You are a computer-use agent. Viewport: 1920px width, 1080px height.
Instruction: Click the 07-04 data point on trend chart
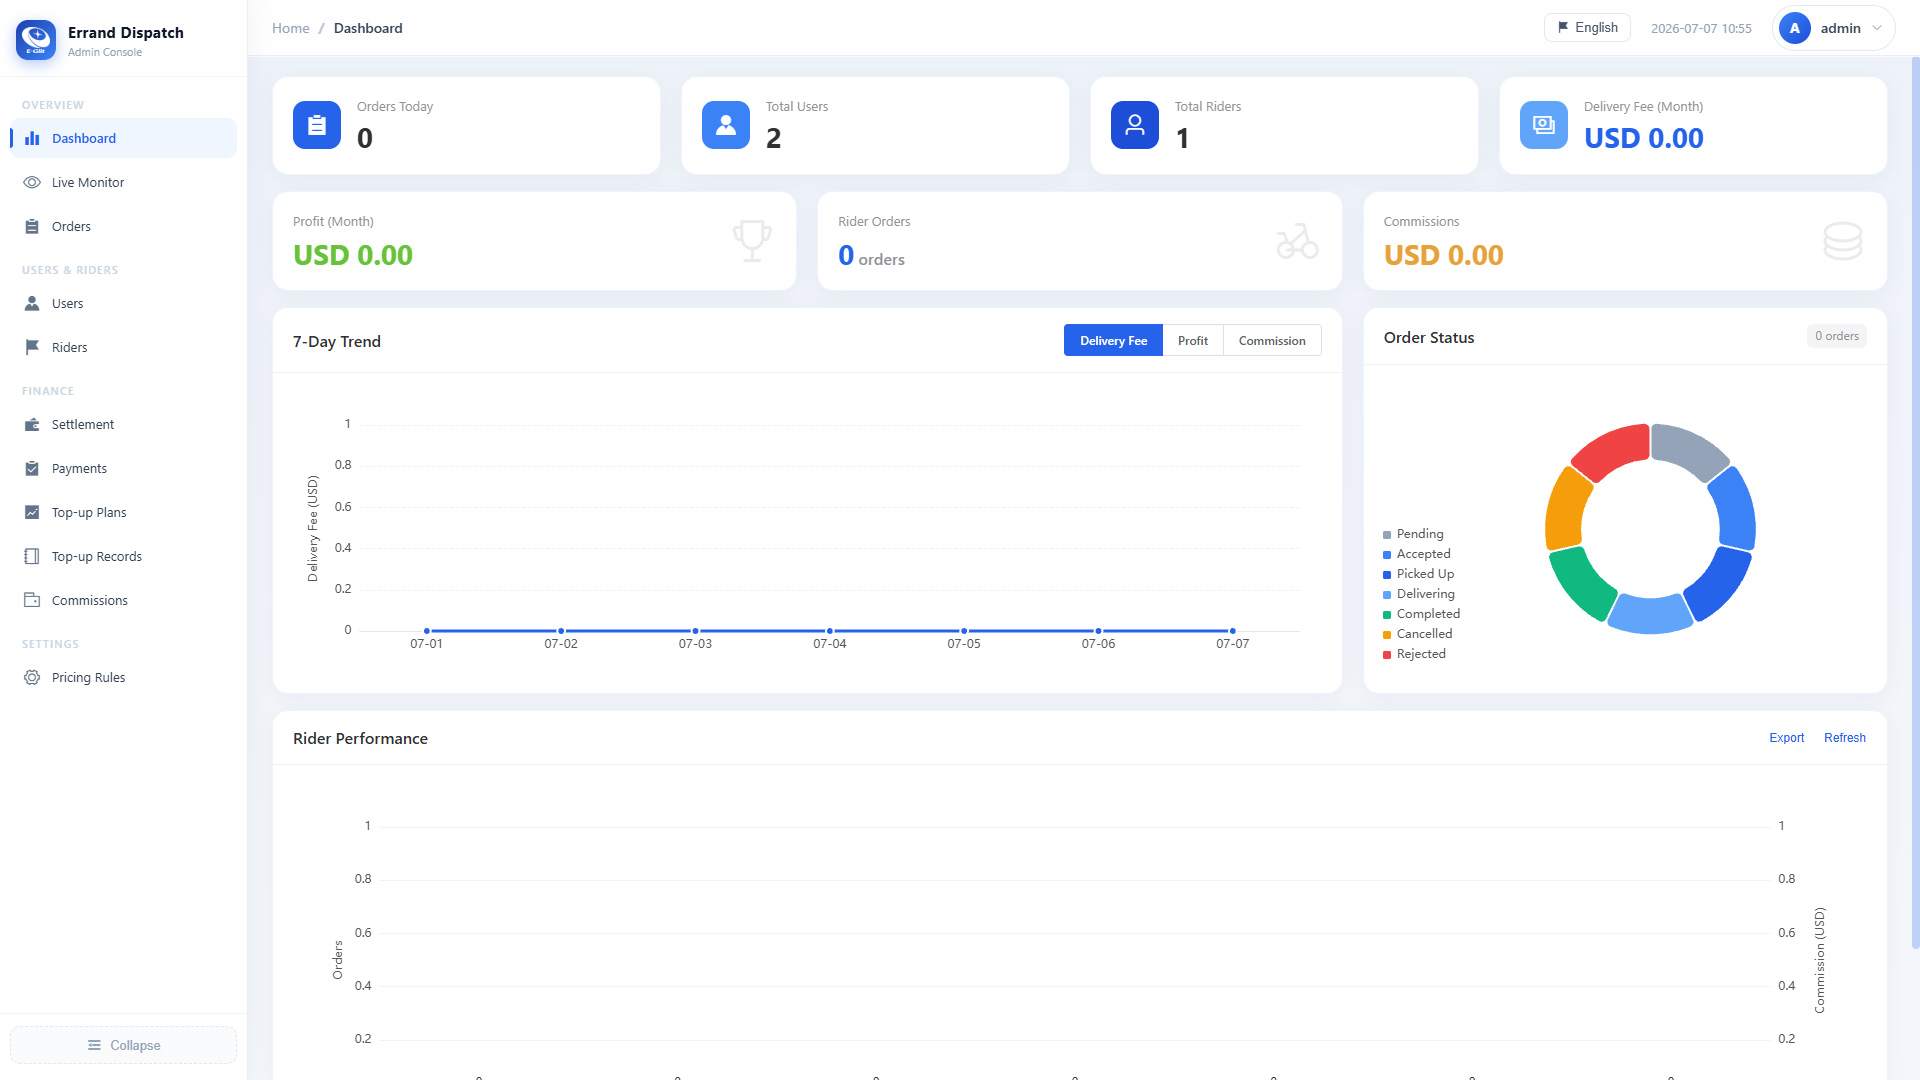[830, 631]
